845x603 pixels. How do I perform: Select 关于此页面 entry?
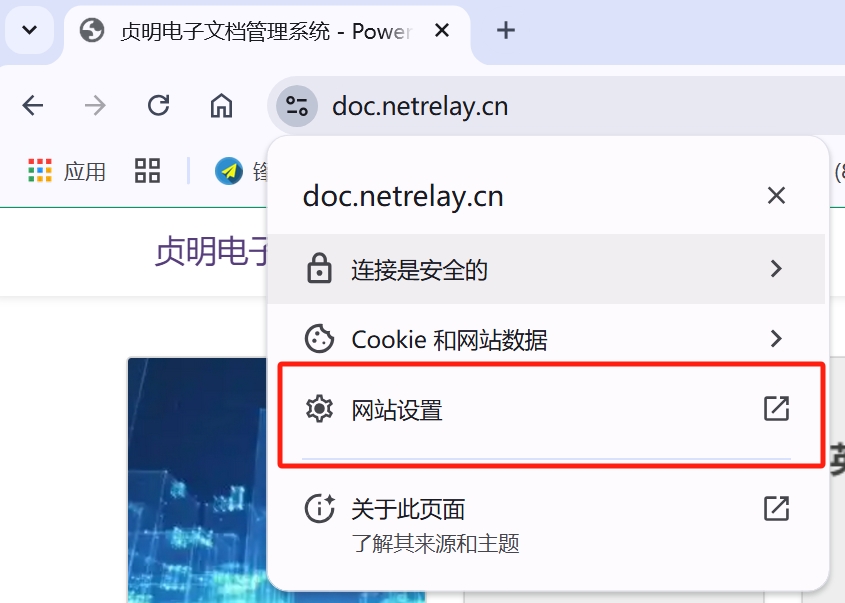546,524
